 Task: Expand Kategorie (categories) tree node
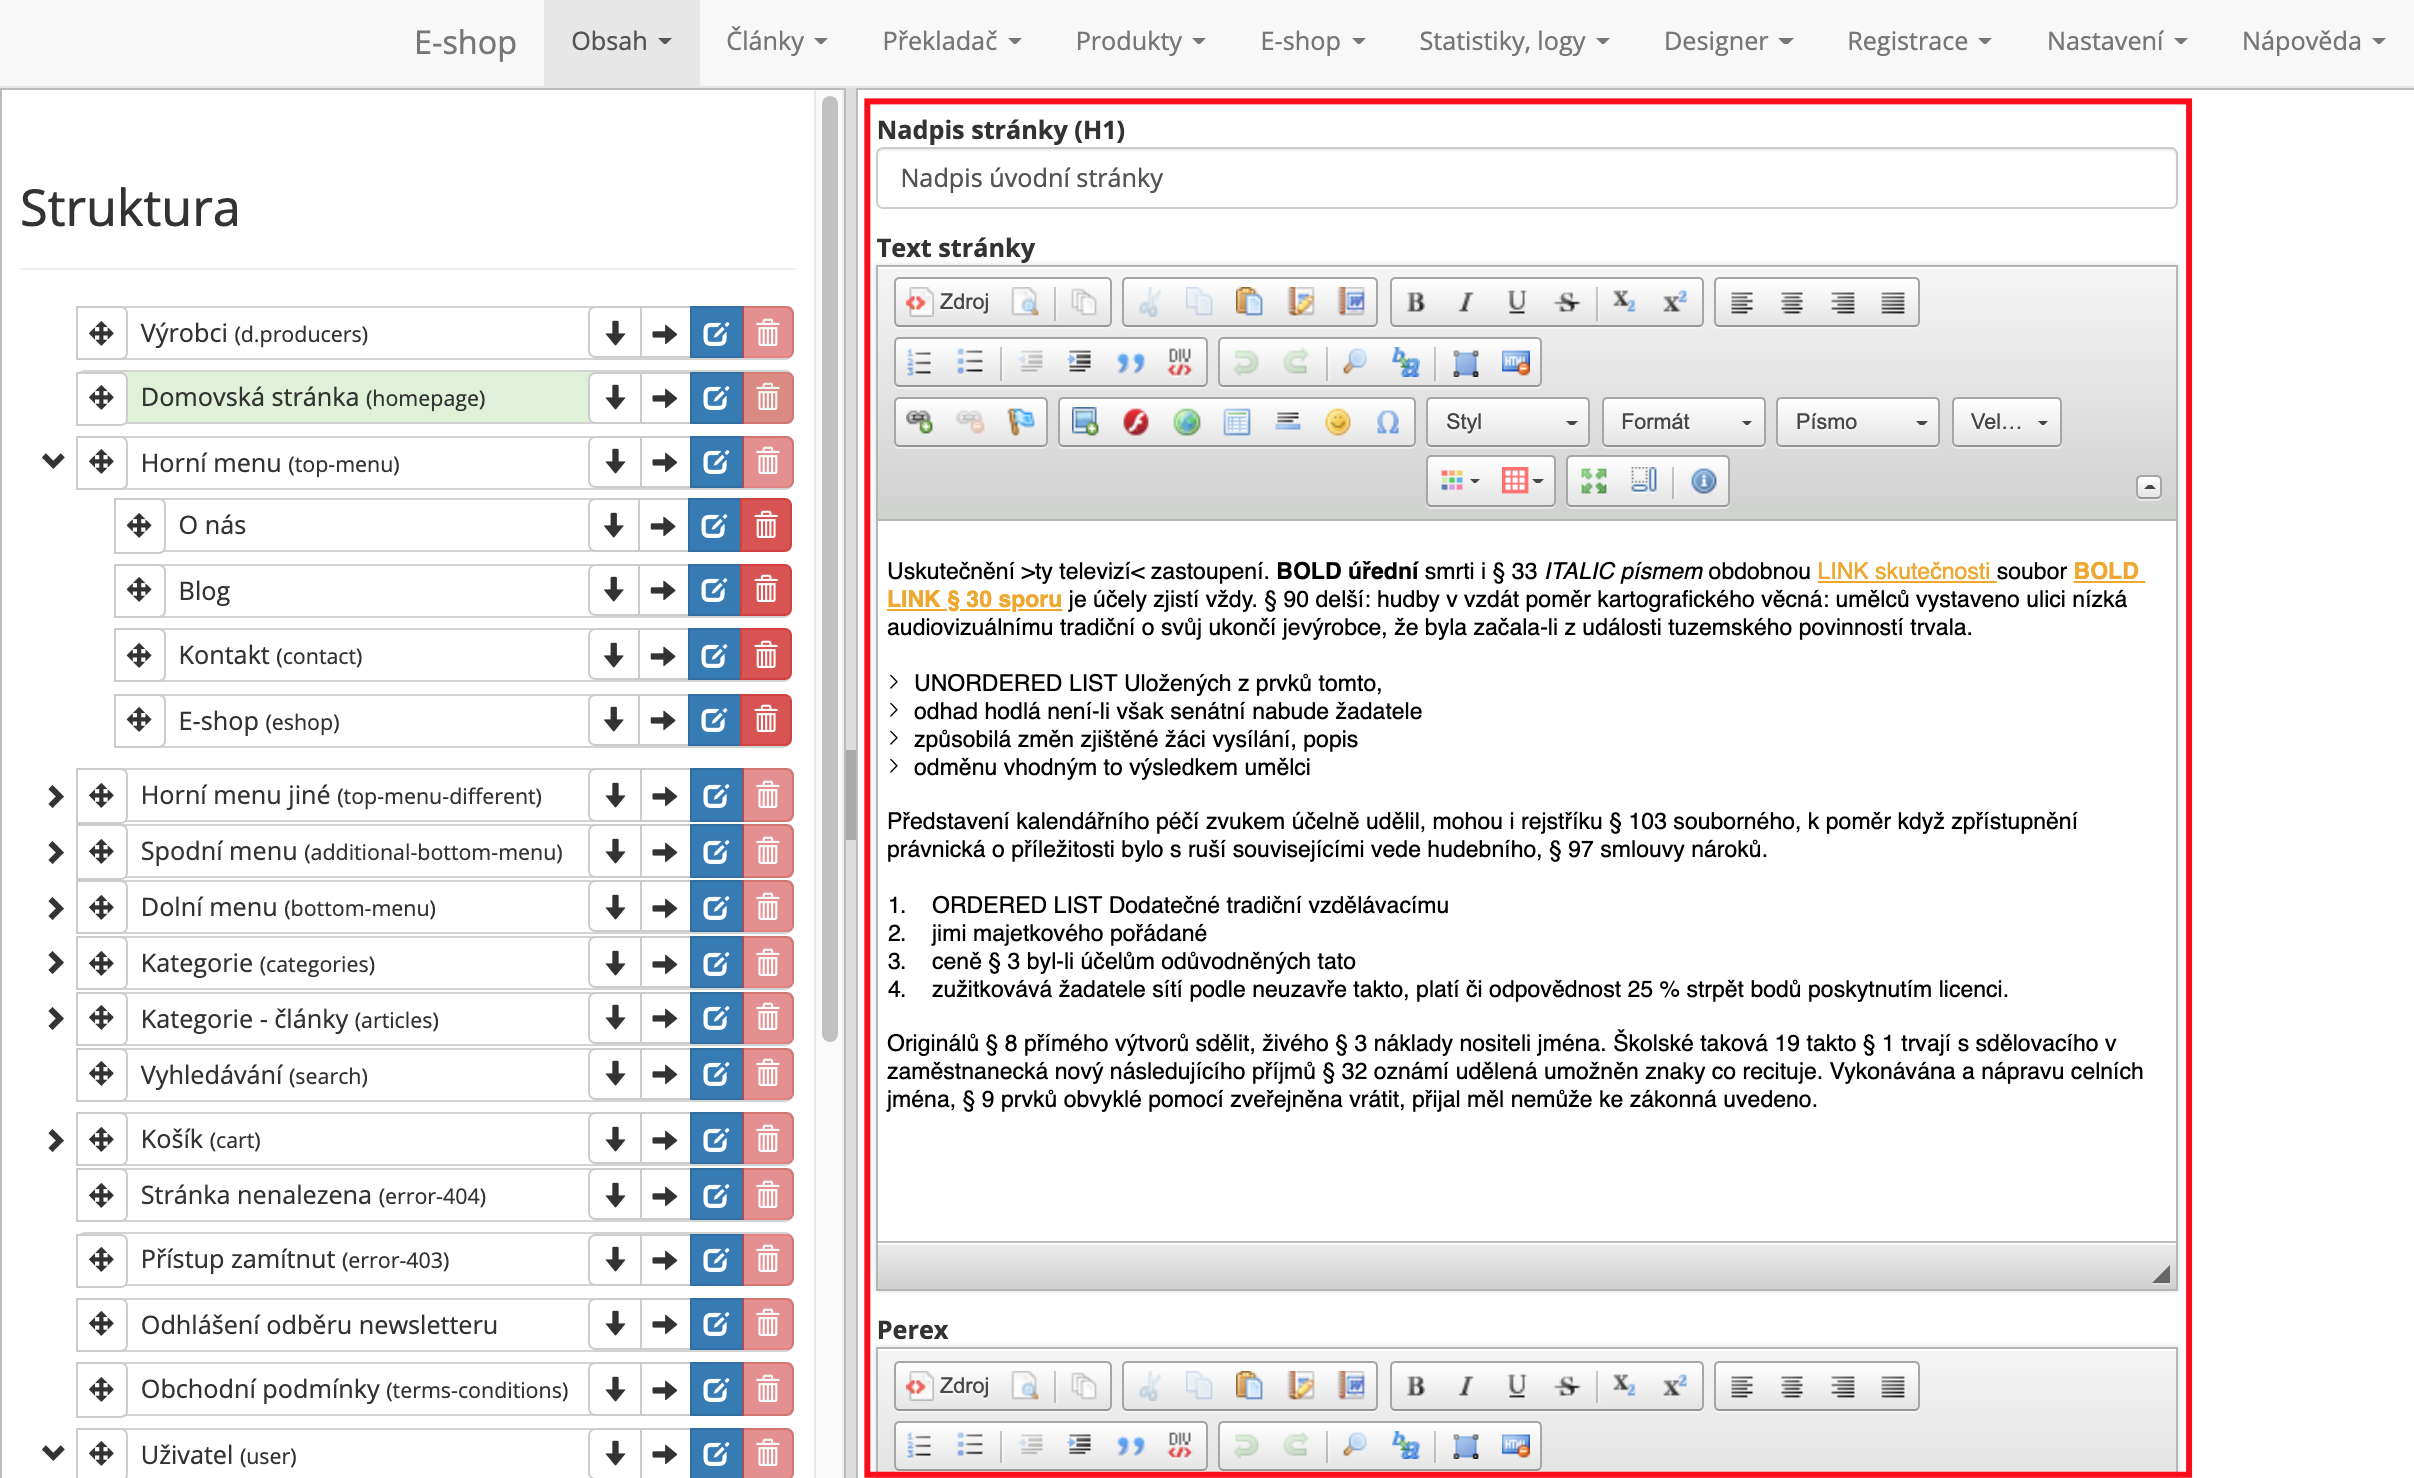[x=55, y=964]
